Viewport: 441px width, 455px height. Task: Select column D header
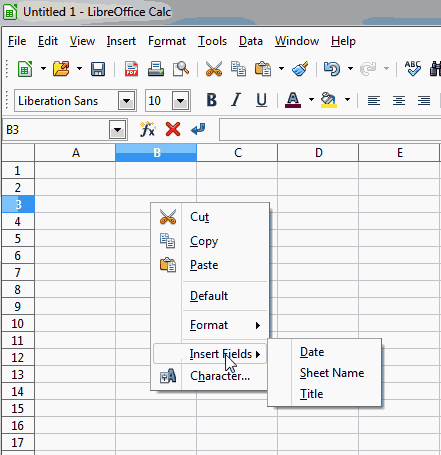(x=318, y=153)
